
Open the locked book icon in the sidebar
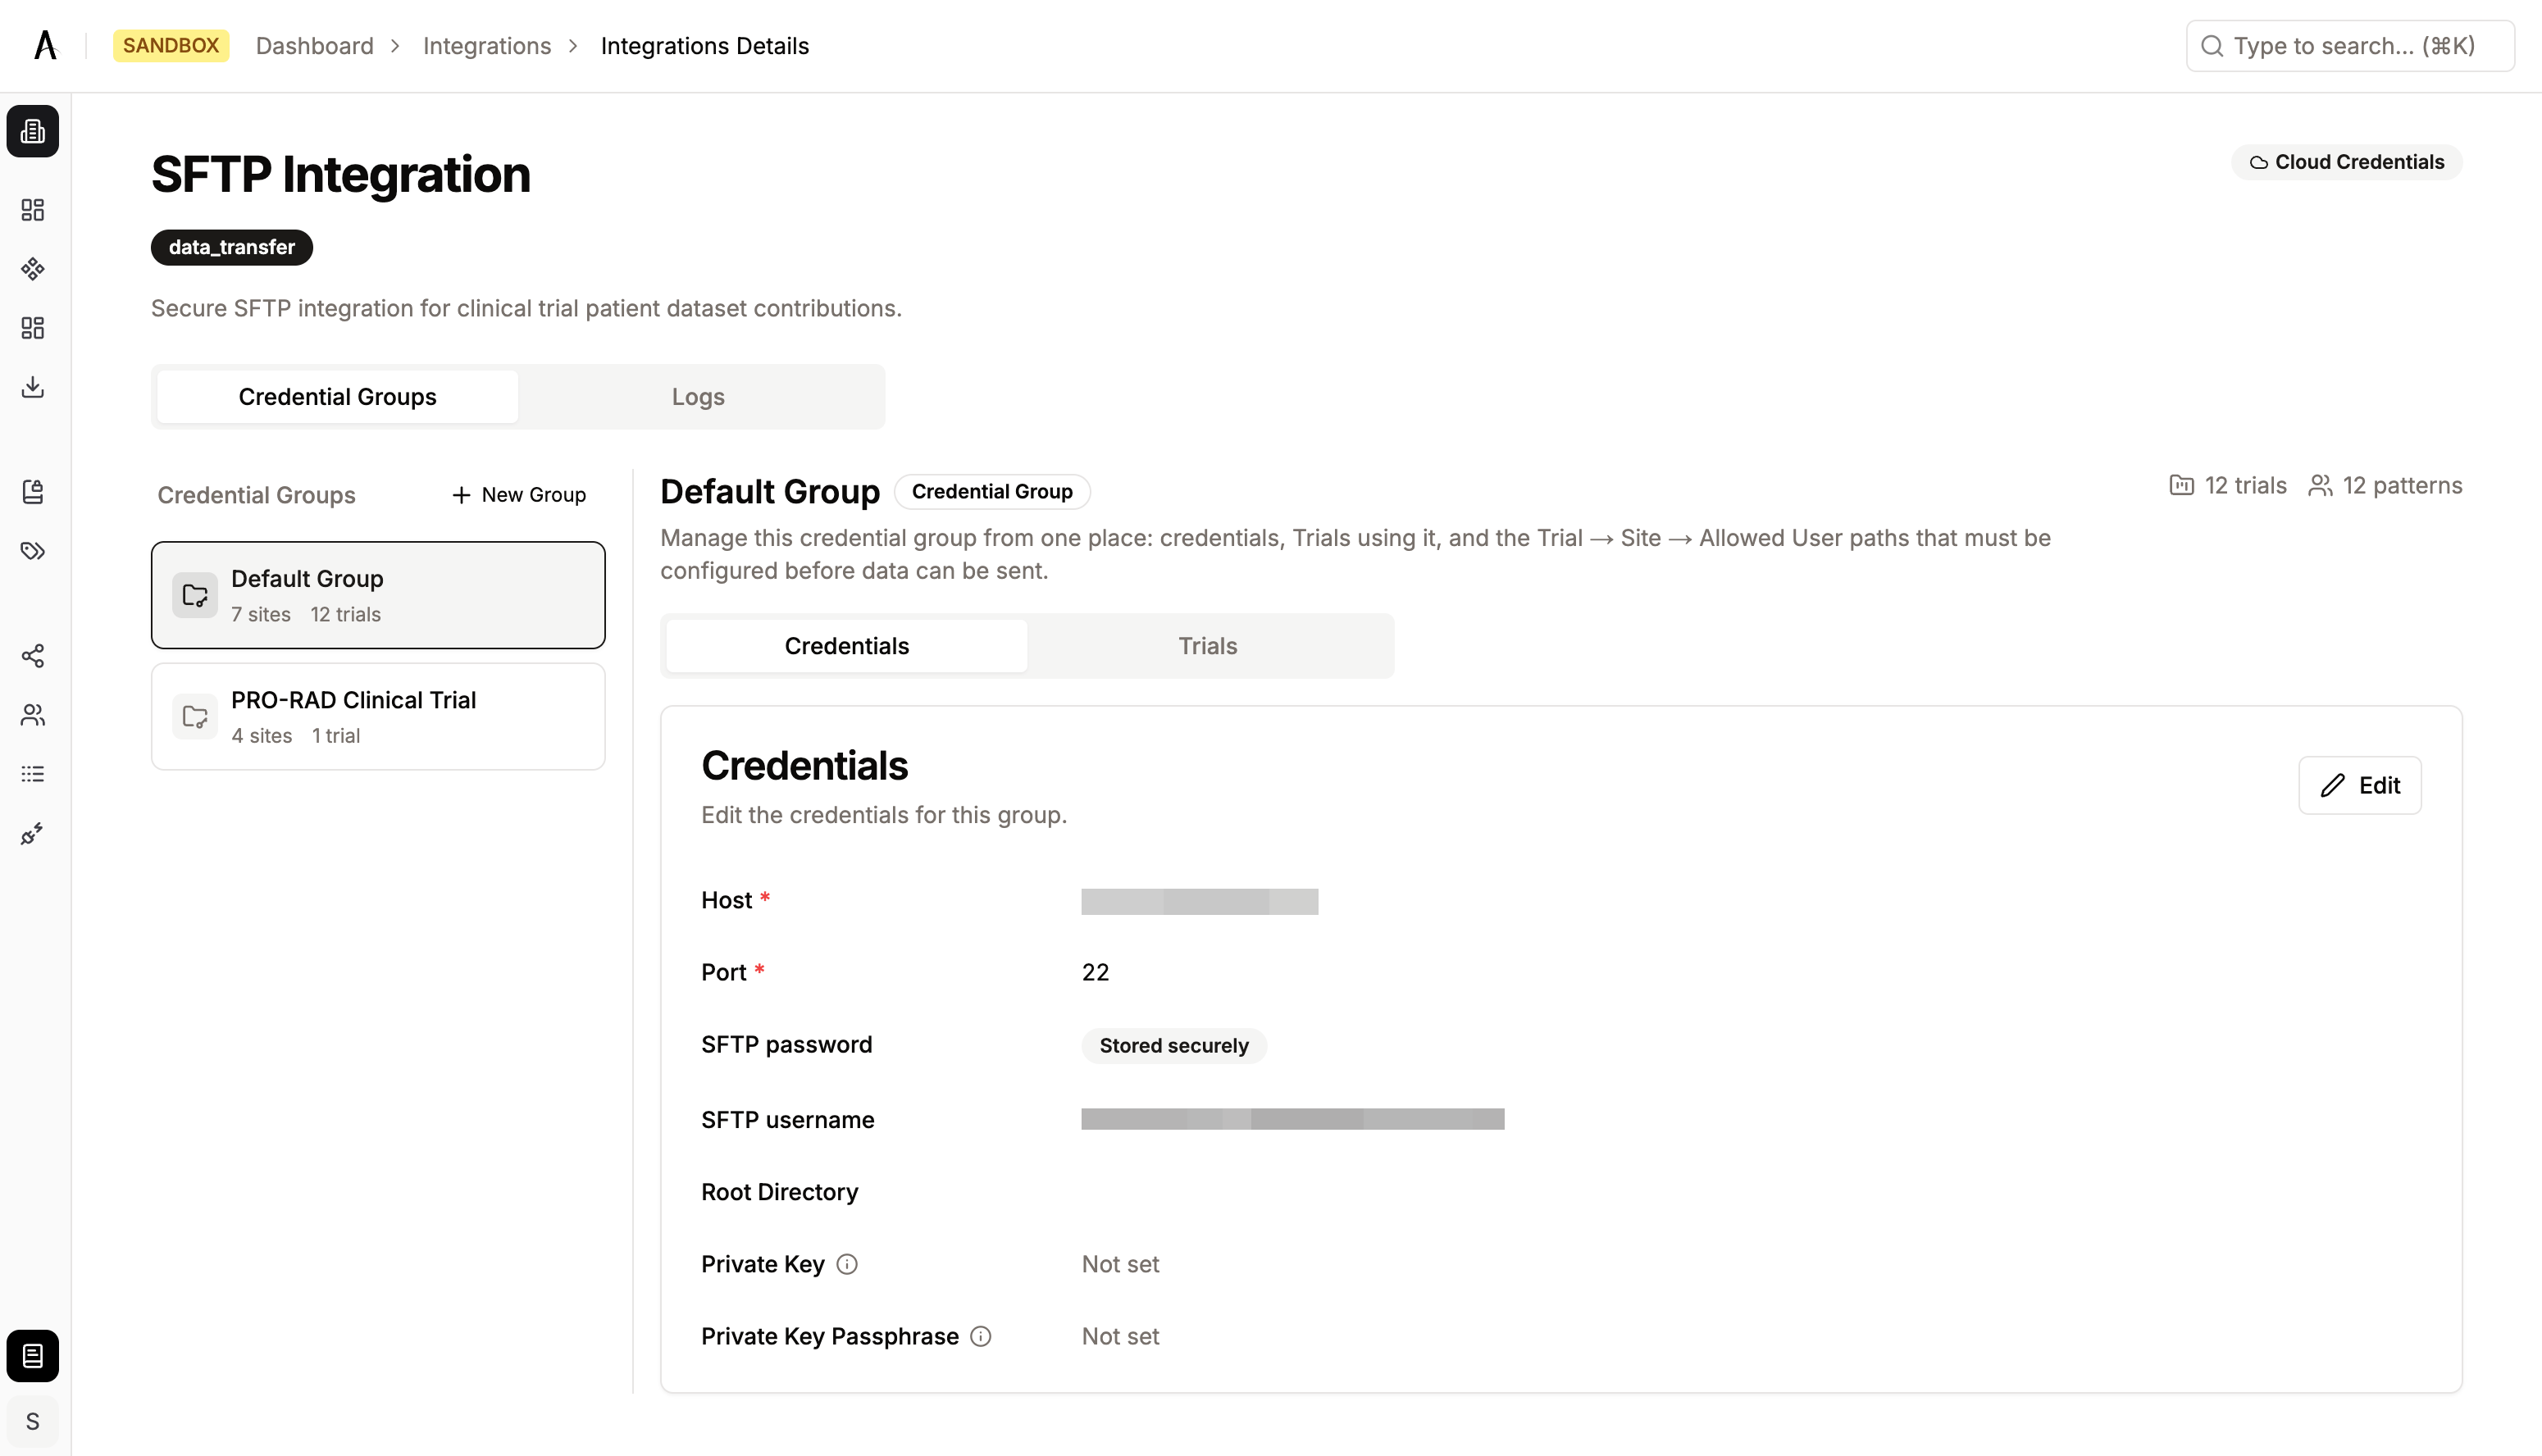[x=33, y=491]
